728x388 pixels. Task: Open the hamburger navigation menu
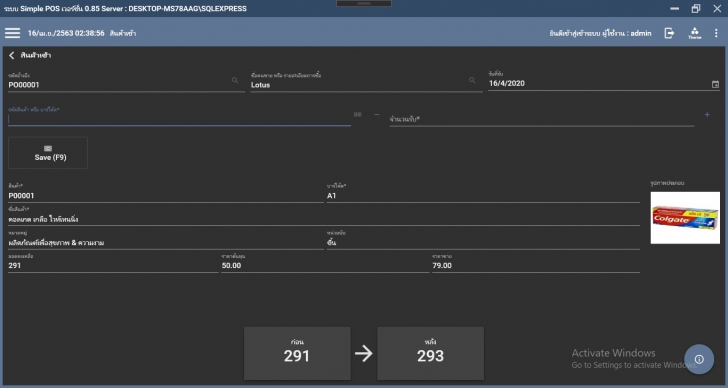pyautogui.click(x=13, y=33)
